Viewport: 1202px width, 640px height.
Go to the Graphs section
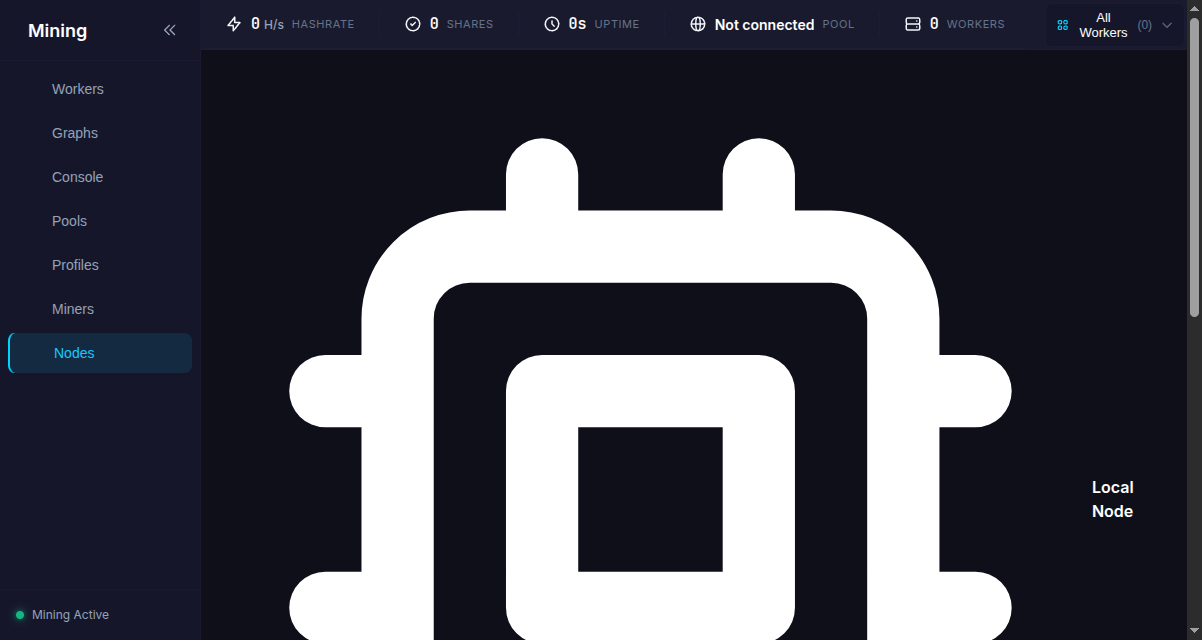(x=75, y=133)
